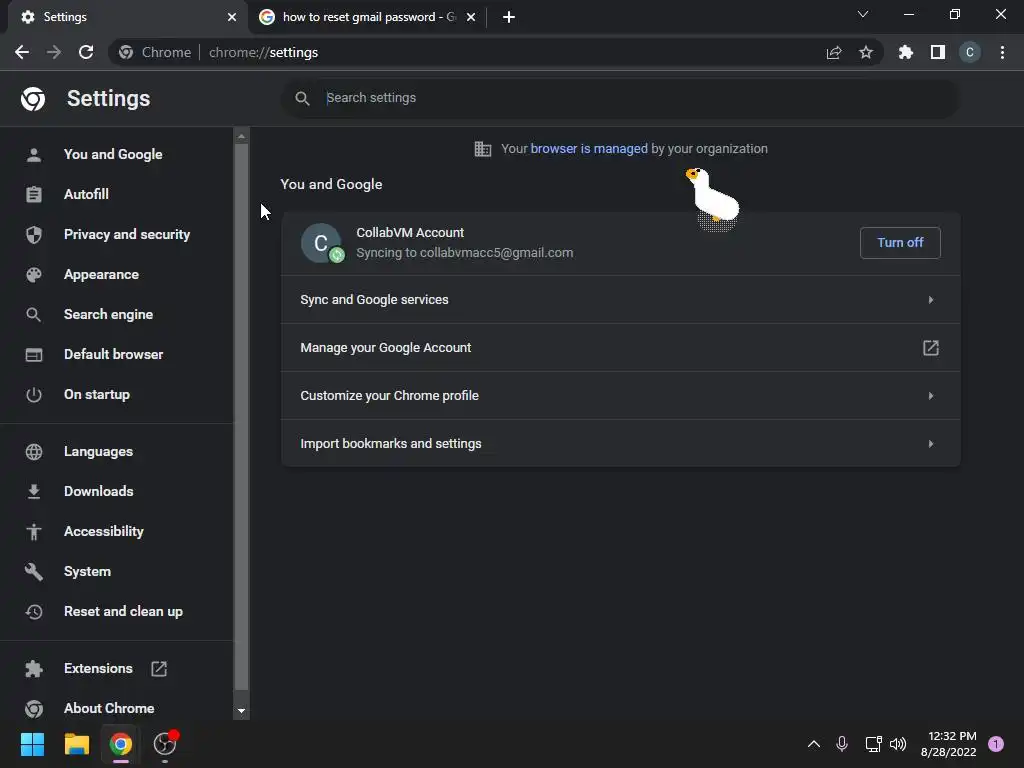The width and height of the screenshot is (1024, 768).
Task: Open Search engine settings in sidebar
Action: 108,314
